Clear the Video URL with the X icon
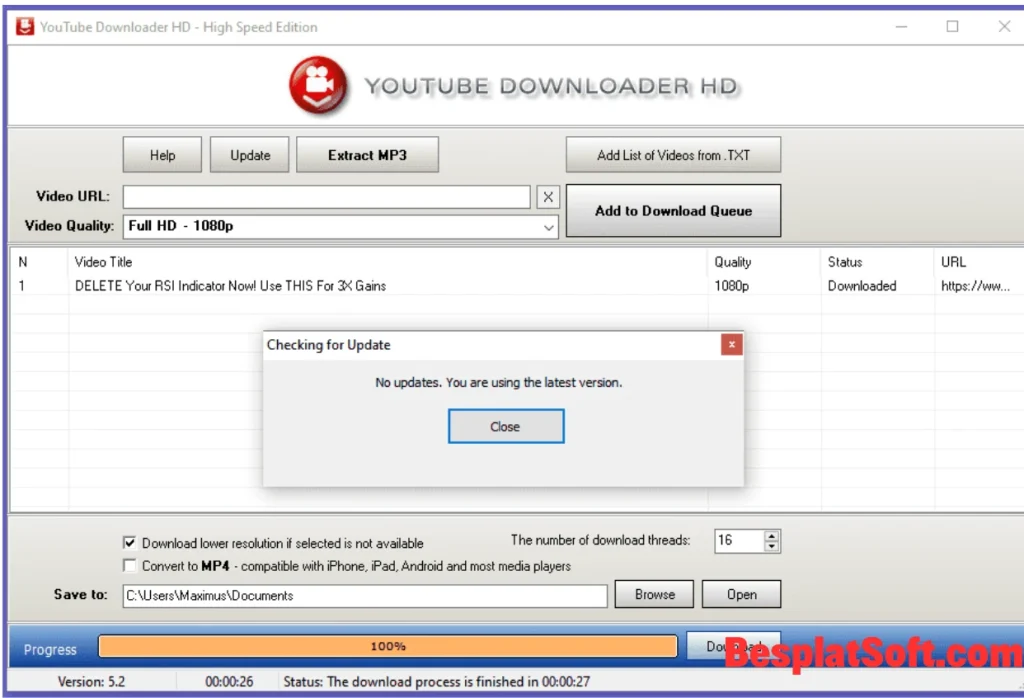 pyautogui.click(x=548, y=196)
